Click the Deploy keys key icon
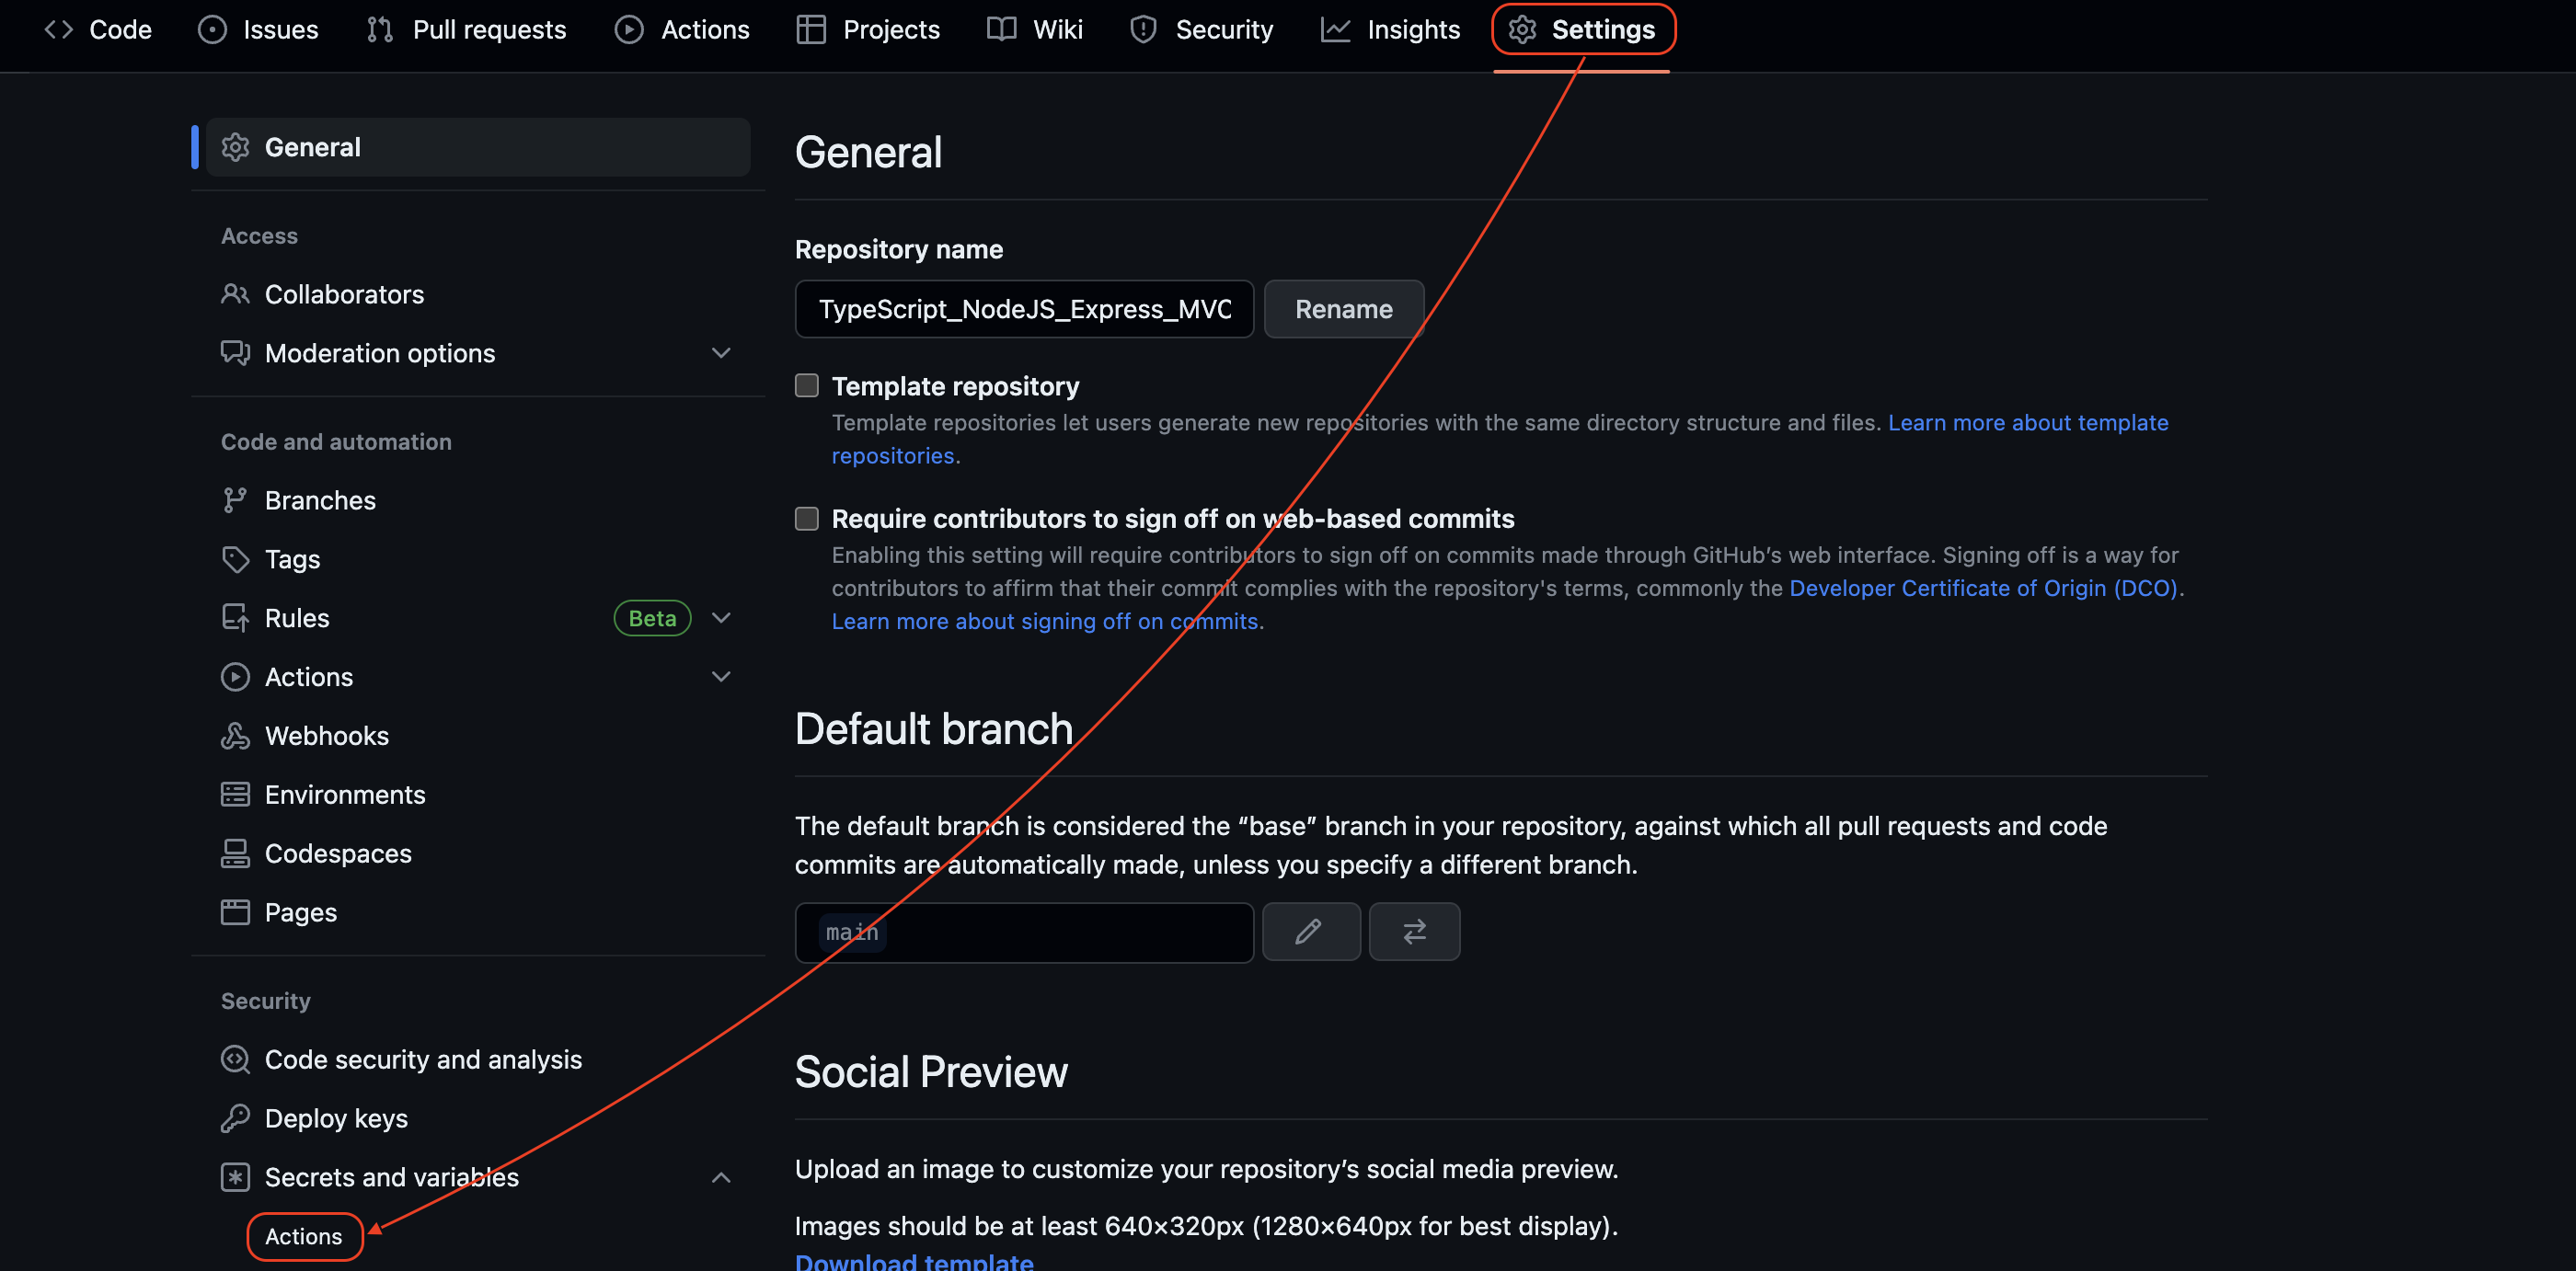This screenshot has height=1271, width=2576. 235,1118
